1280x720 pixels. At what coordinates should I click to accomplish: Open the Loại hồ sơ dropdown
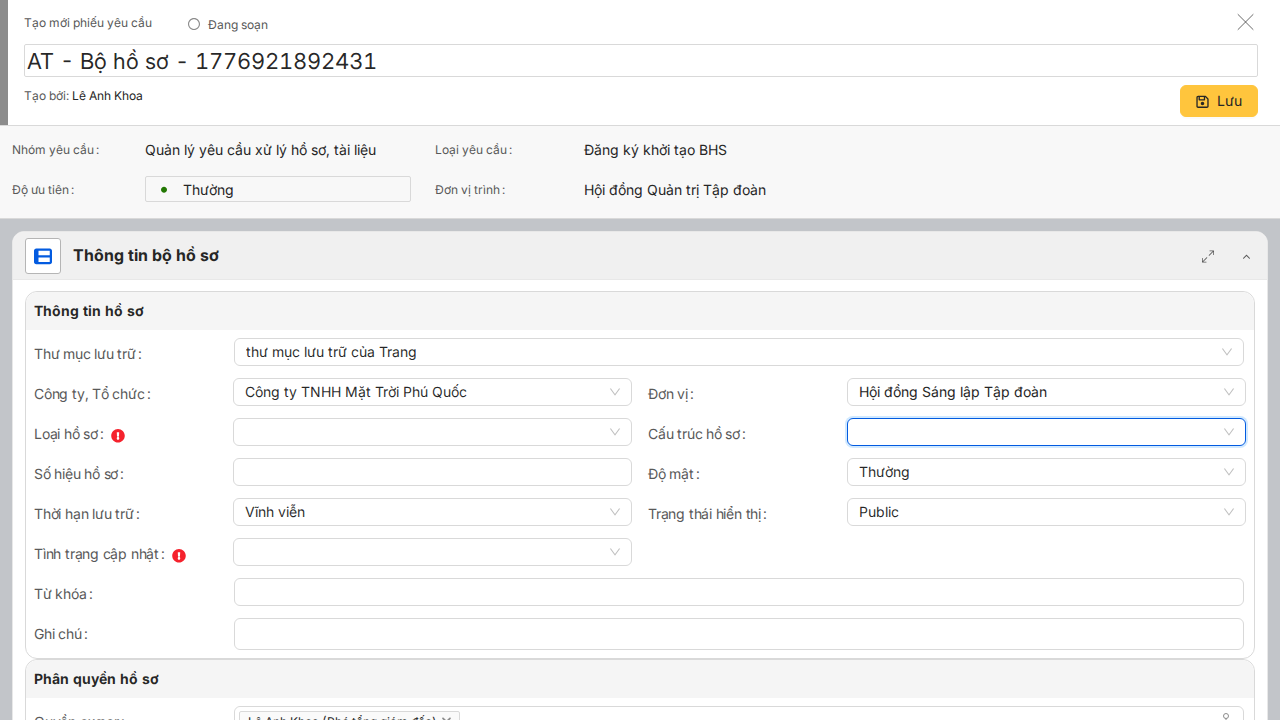pos(432,432)
